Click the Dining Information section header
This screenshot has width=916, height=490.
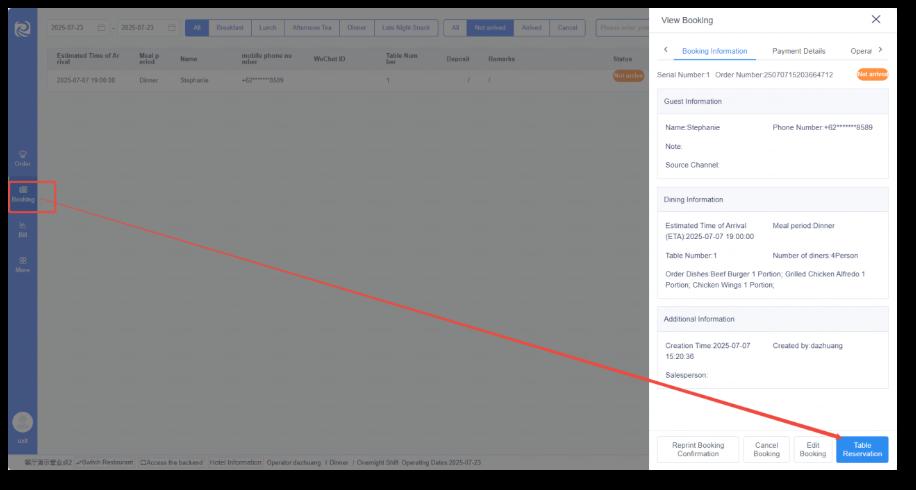pyautogui.click(x=772, y=200)
